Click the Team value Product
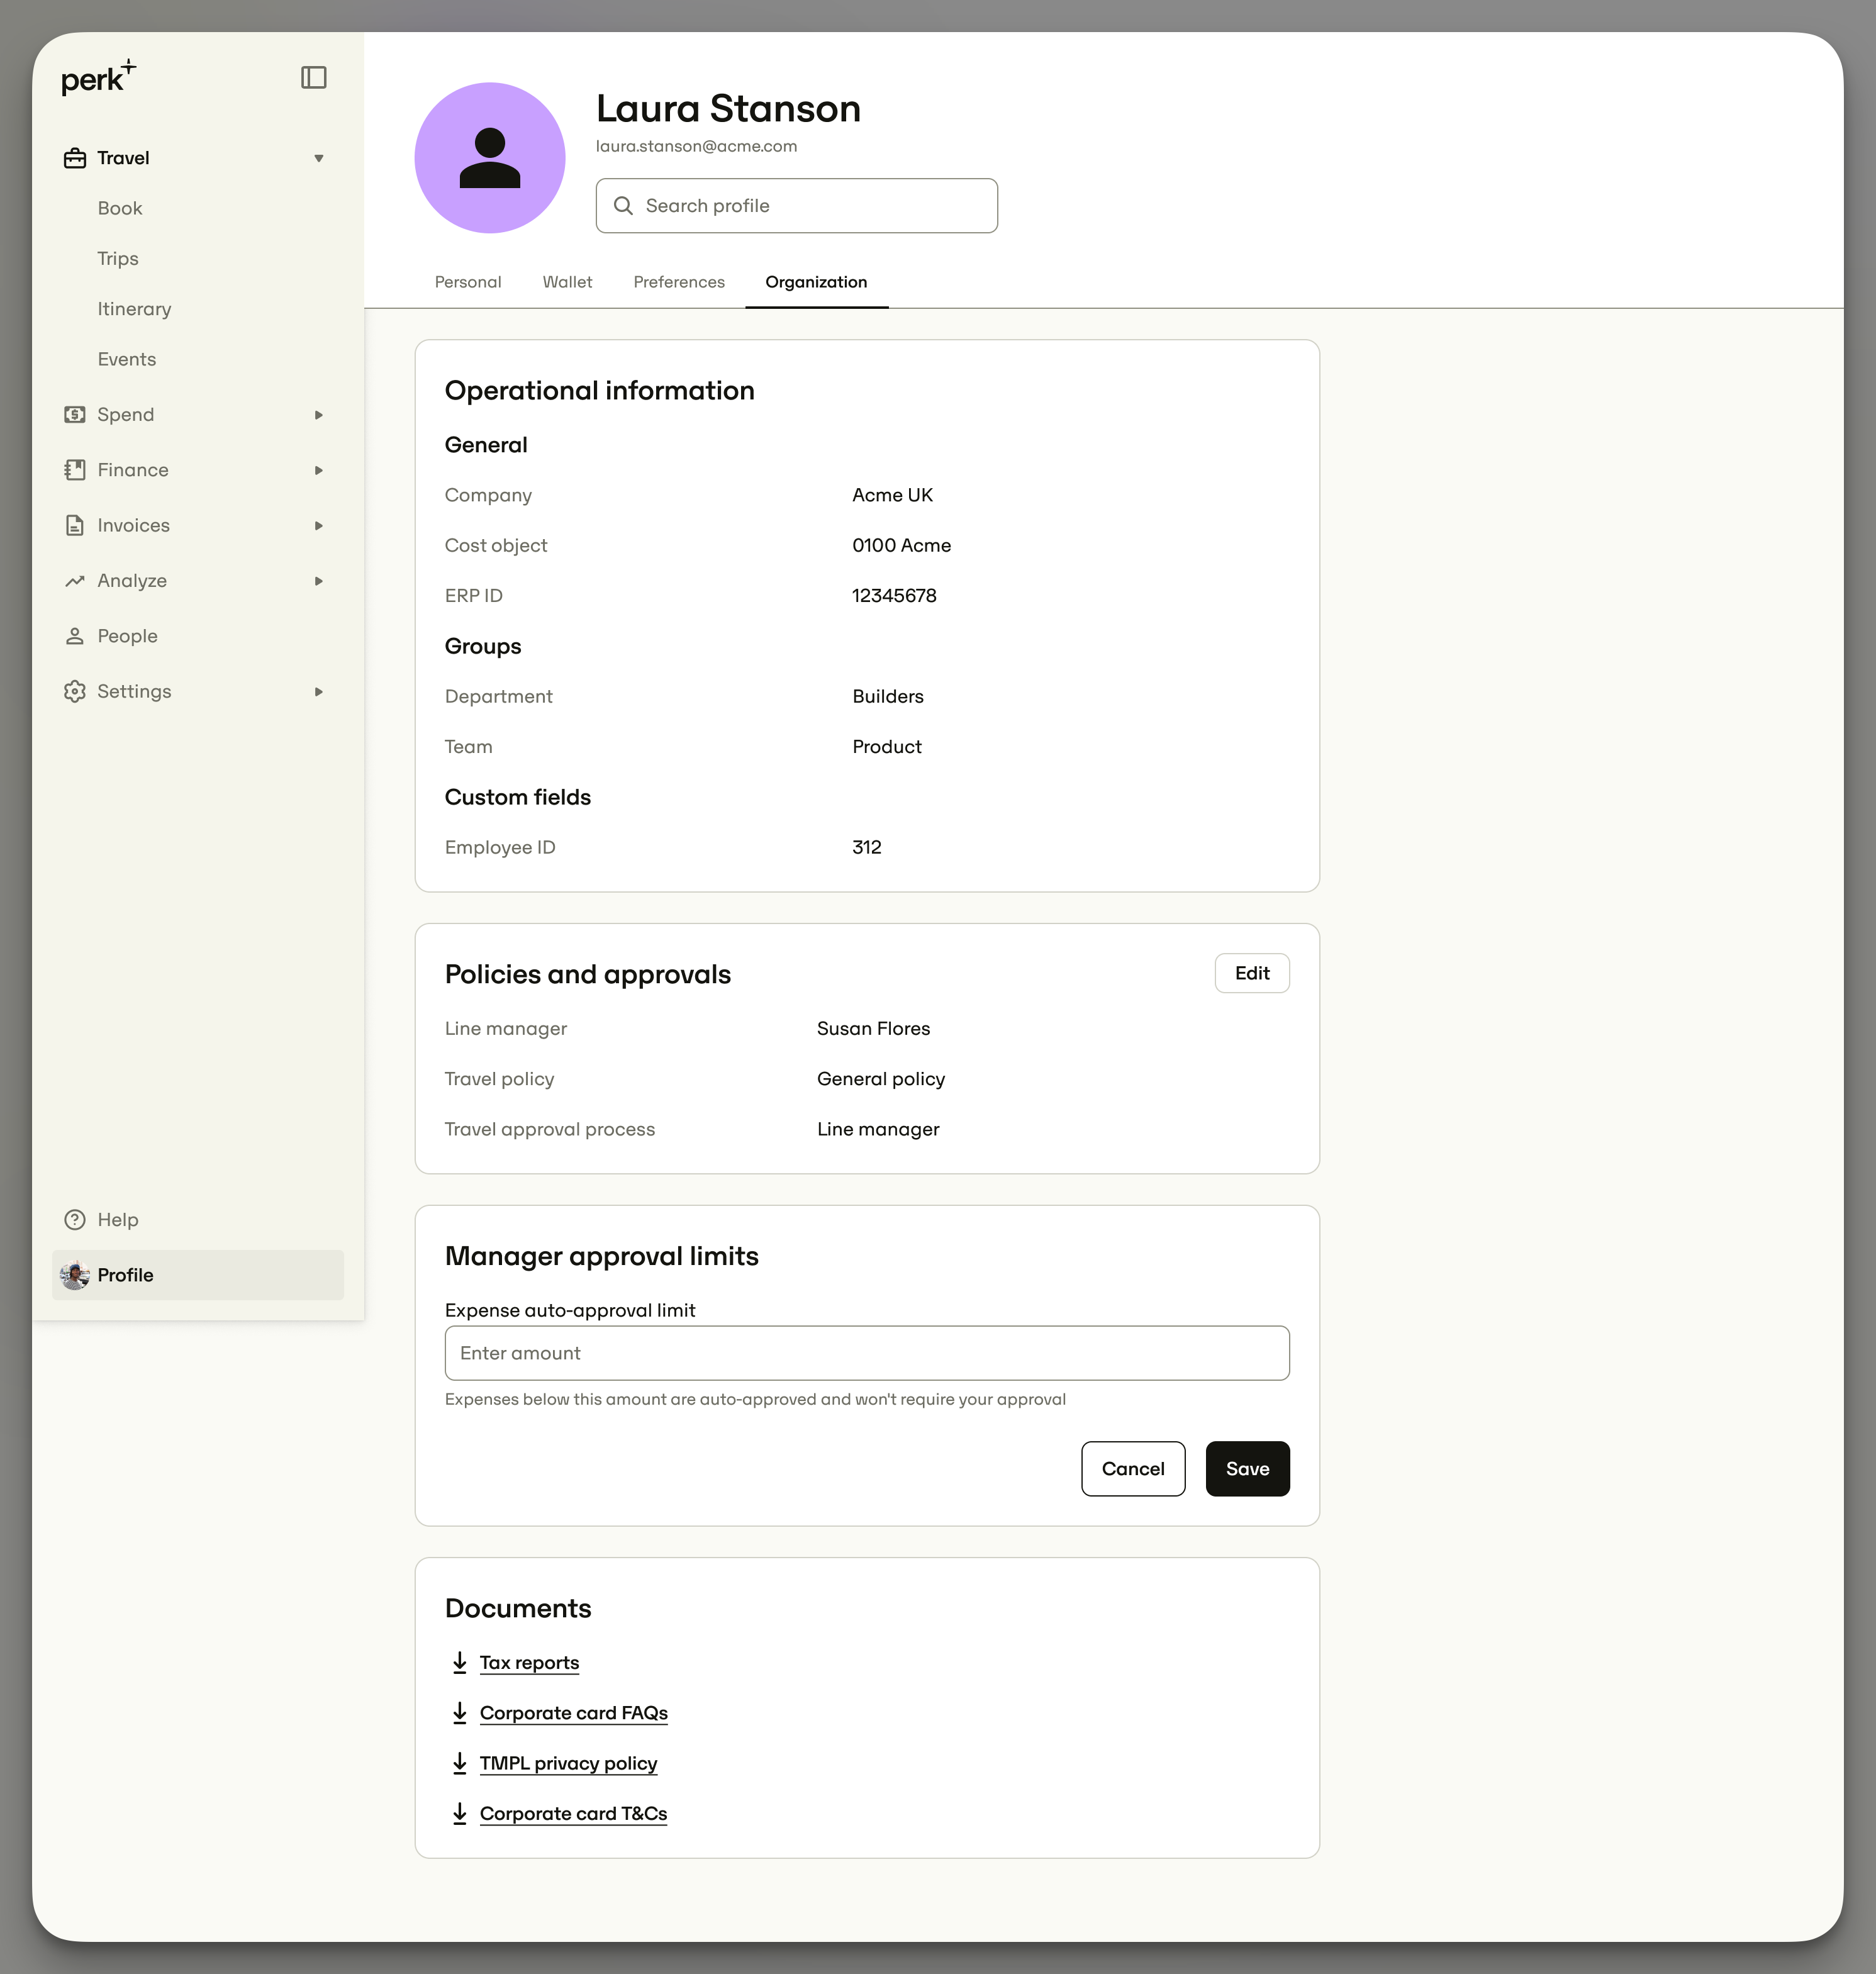The width and height of the screenshot is (1876, 1974). pos(887,746)
